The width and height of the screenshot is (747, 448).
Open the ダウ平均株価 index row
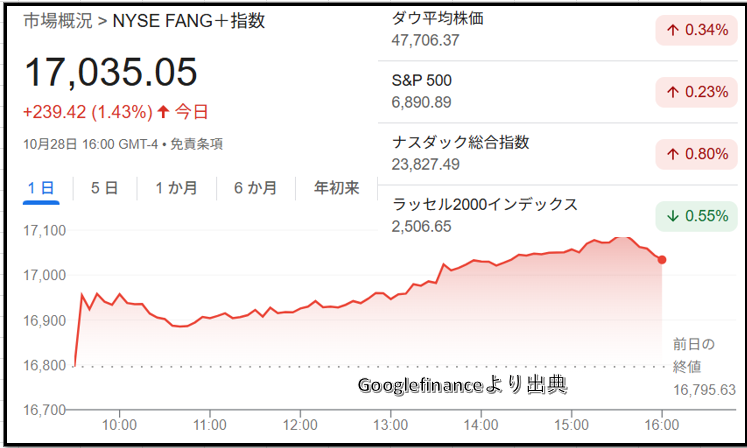(440, 18)
